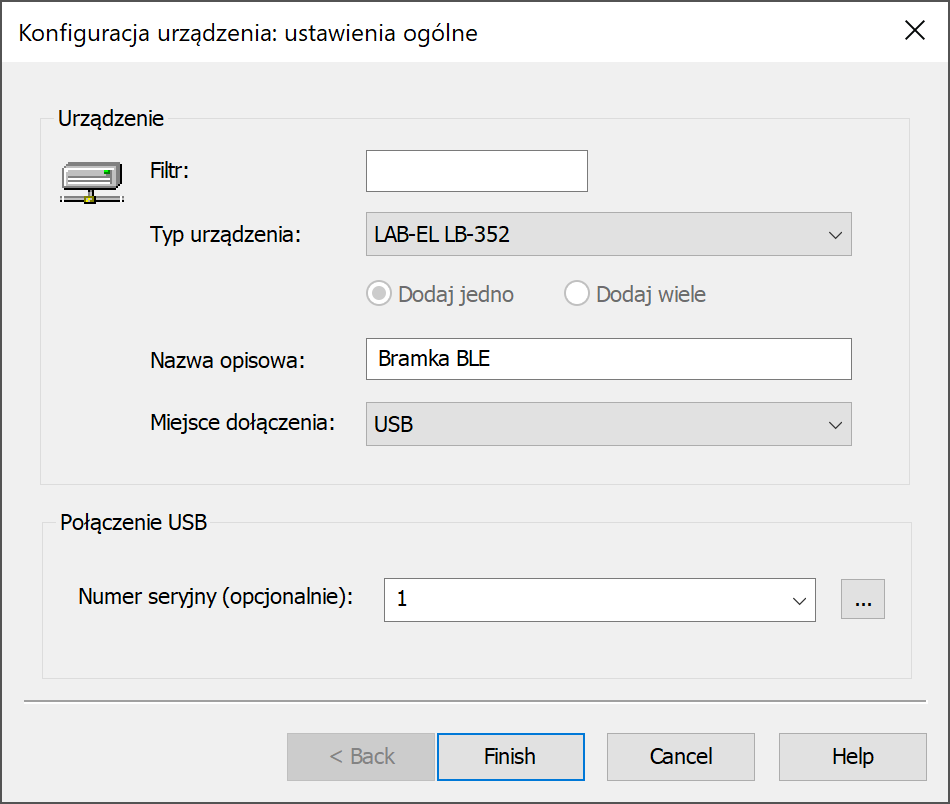Click the network device icon
The height and width of the screenshot is (804, 950).
click(x=92, y=182)
